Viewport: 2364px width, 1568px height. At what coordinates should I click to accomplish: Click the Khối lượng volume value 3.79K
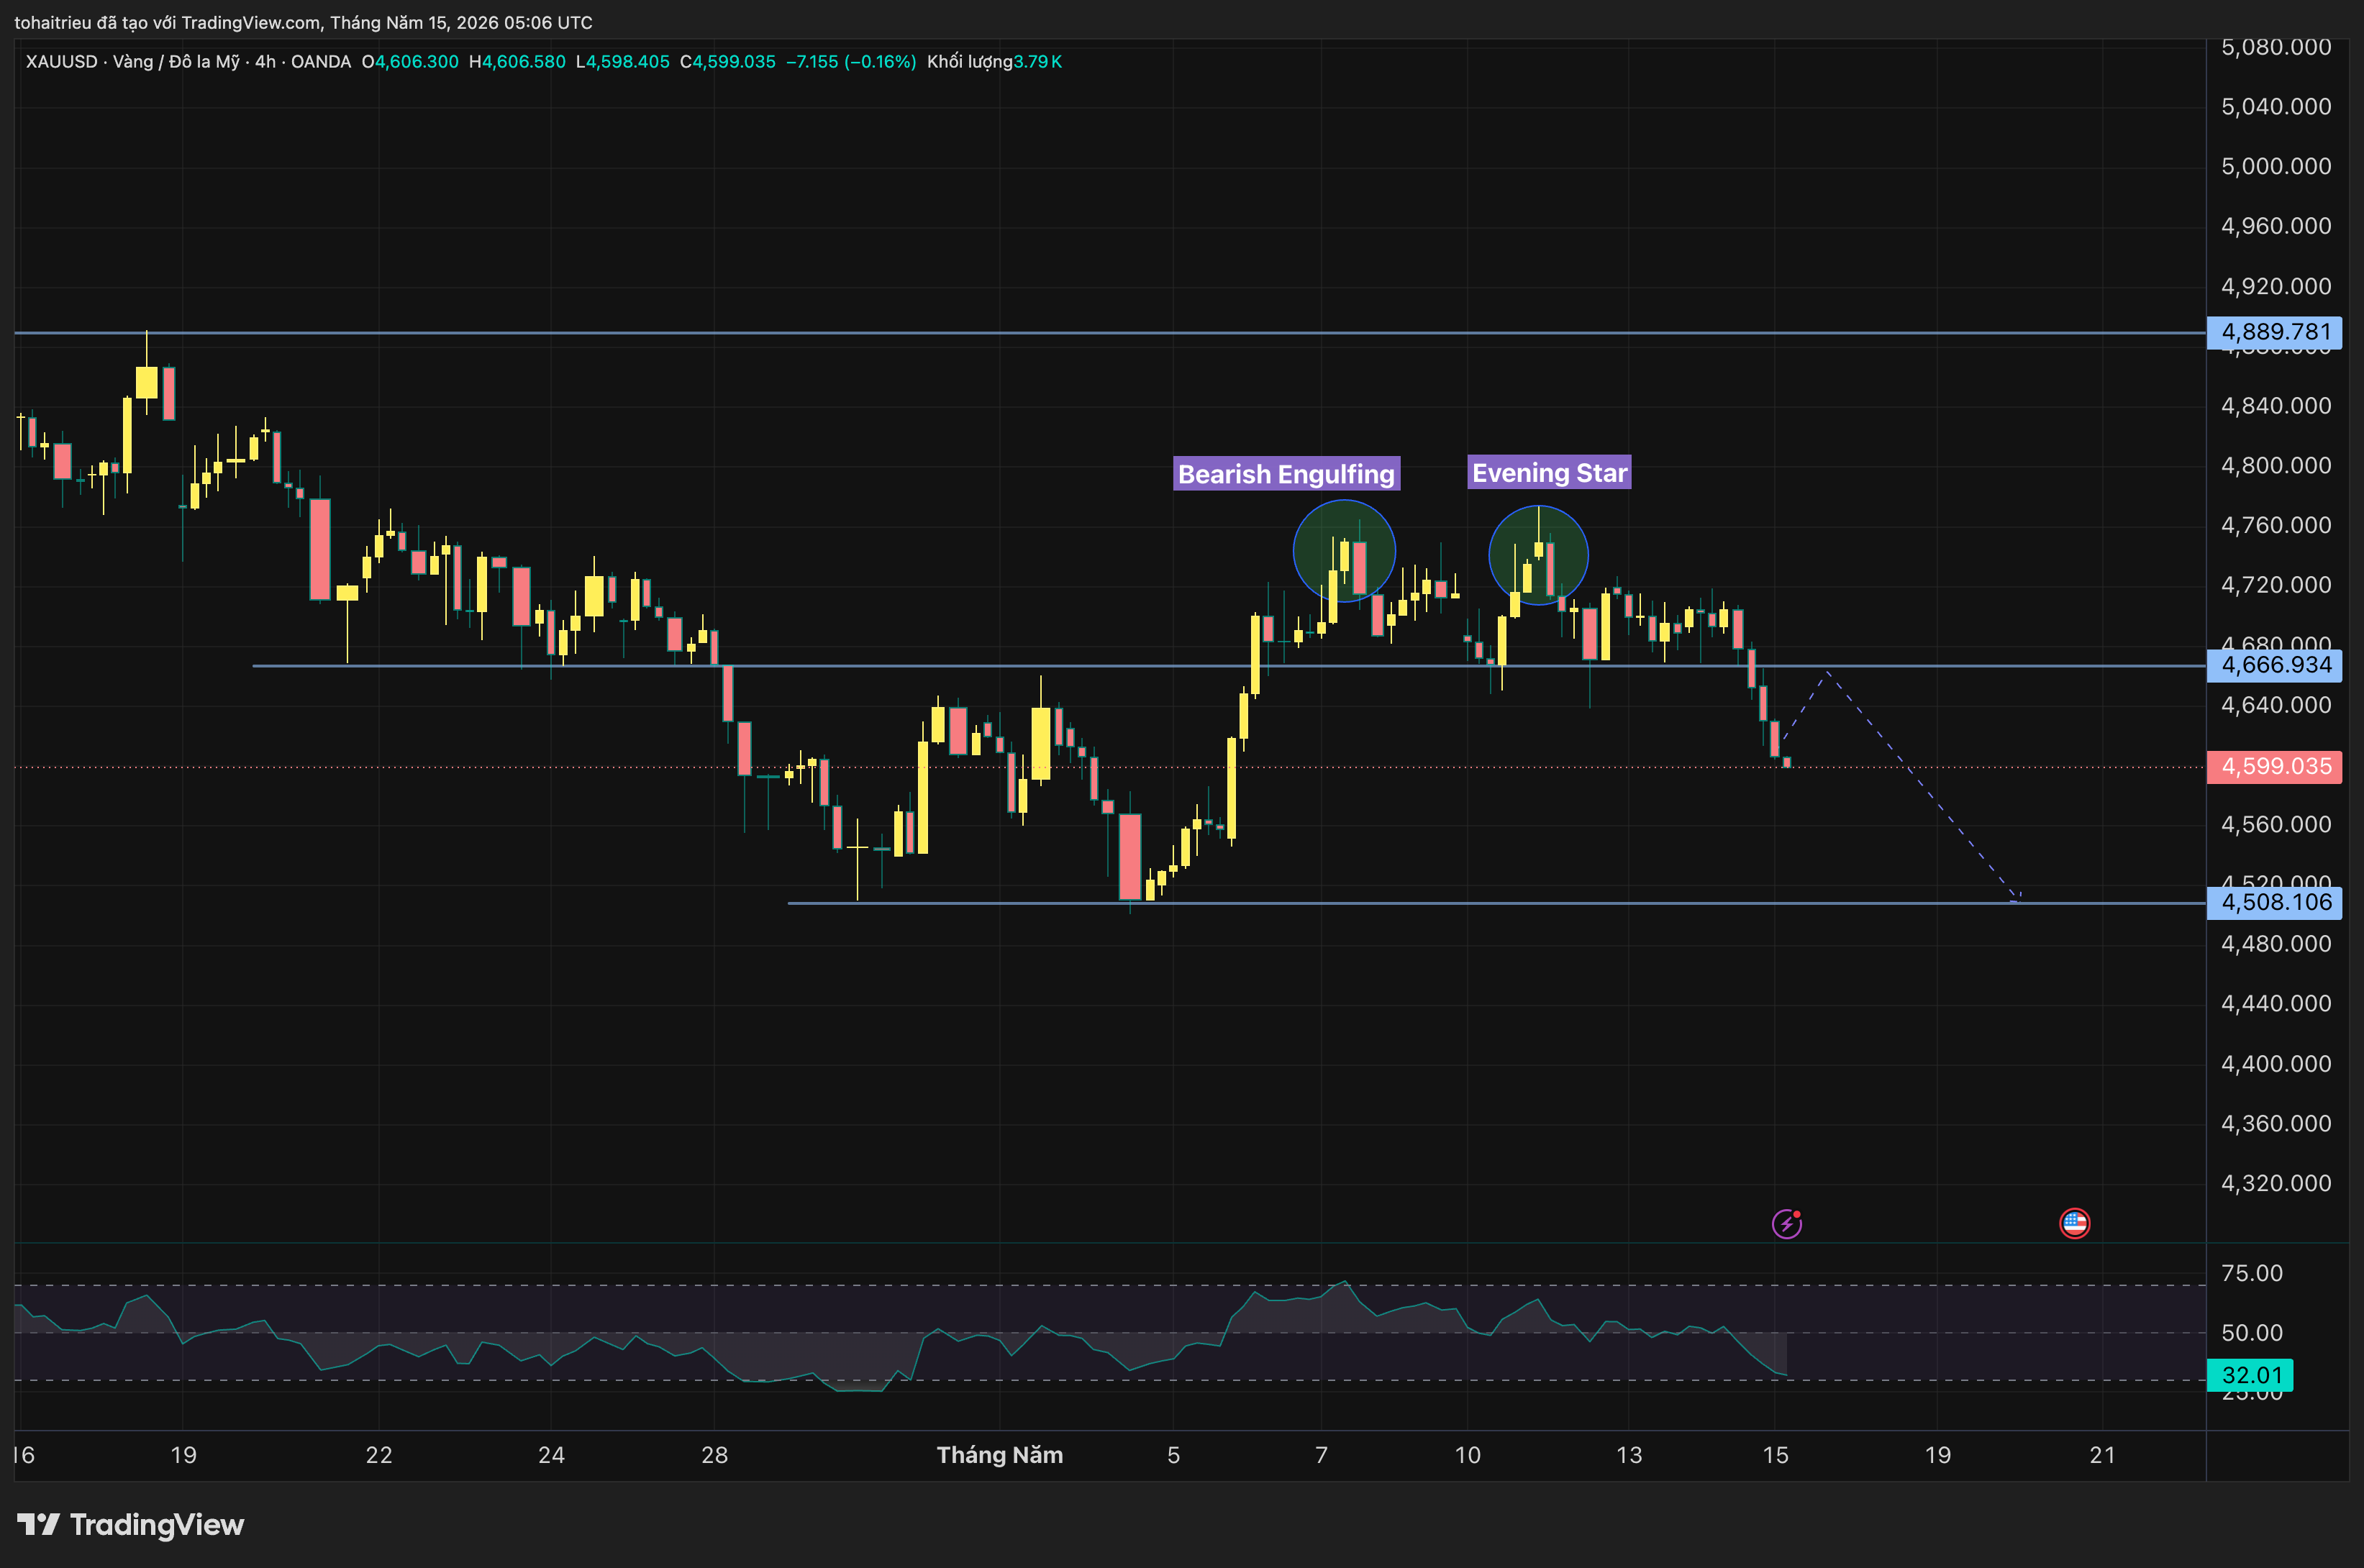click(x=1037, y=61)
